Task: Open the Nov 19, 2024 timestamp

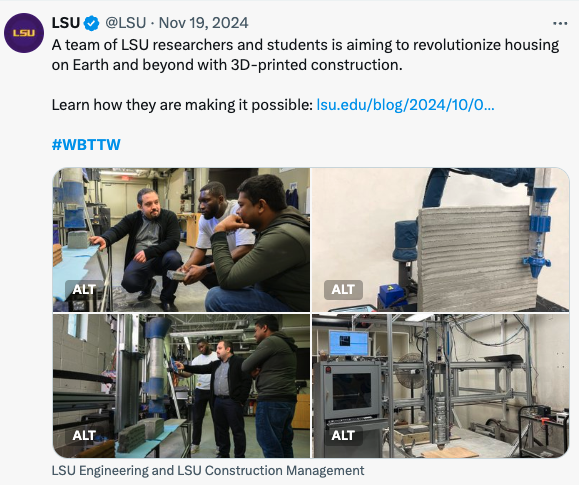Action: point(203,23)
